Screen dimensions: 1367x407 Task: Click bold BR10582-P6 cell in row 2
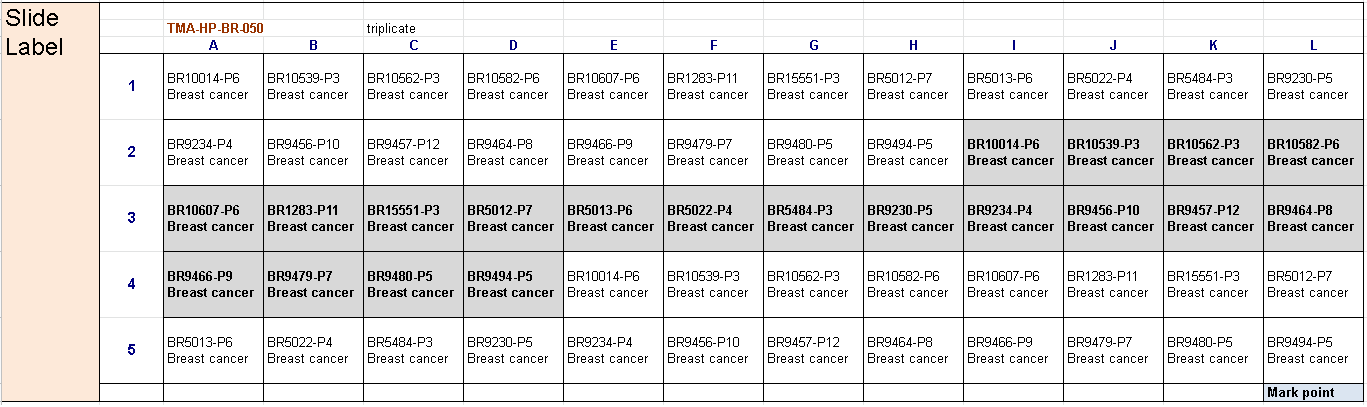coord(1313,152)
